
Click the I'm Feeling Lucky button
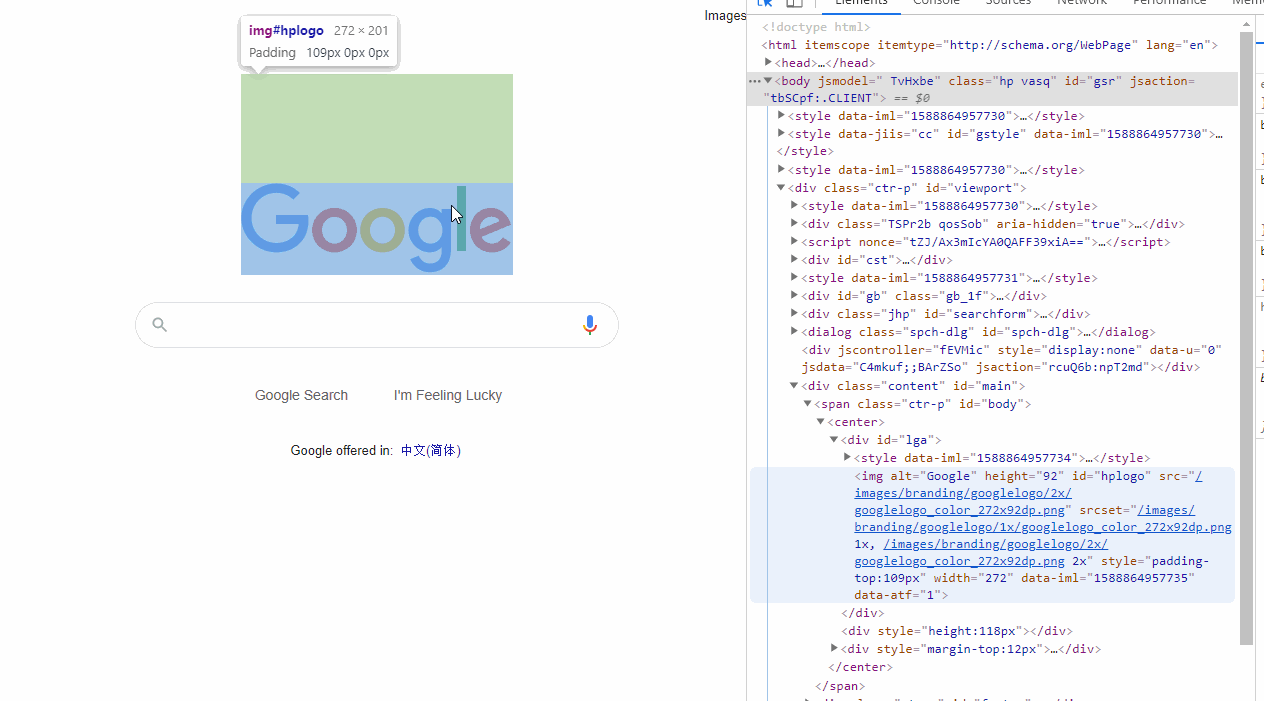pos(448,395)
